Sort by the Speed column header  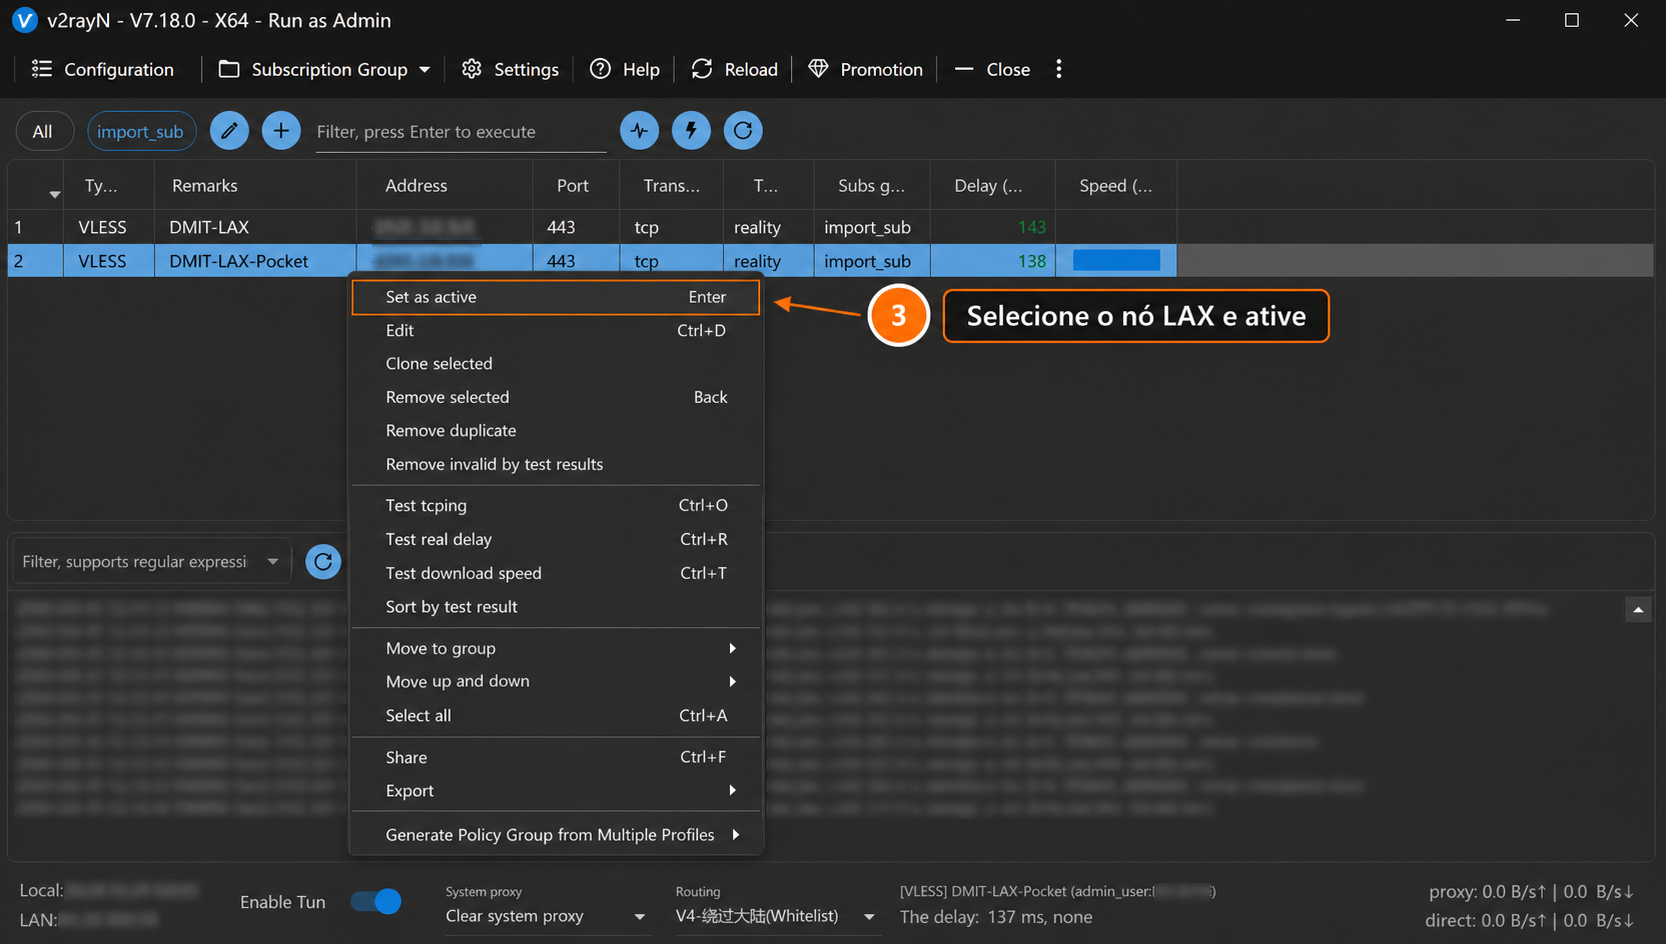[1116, 185]
